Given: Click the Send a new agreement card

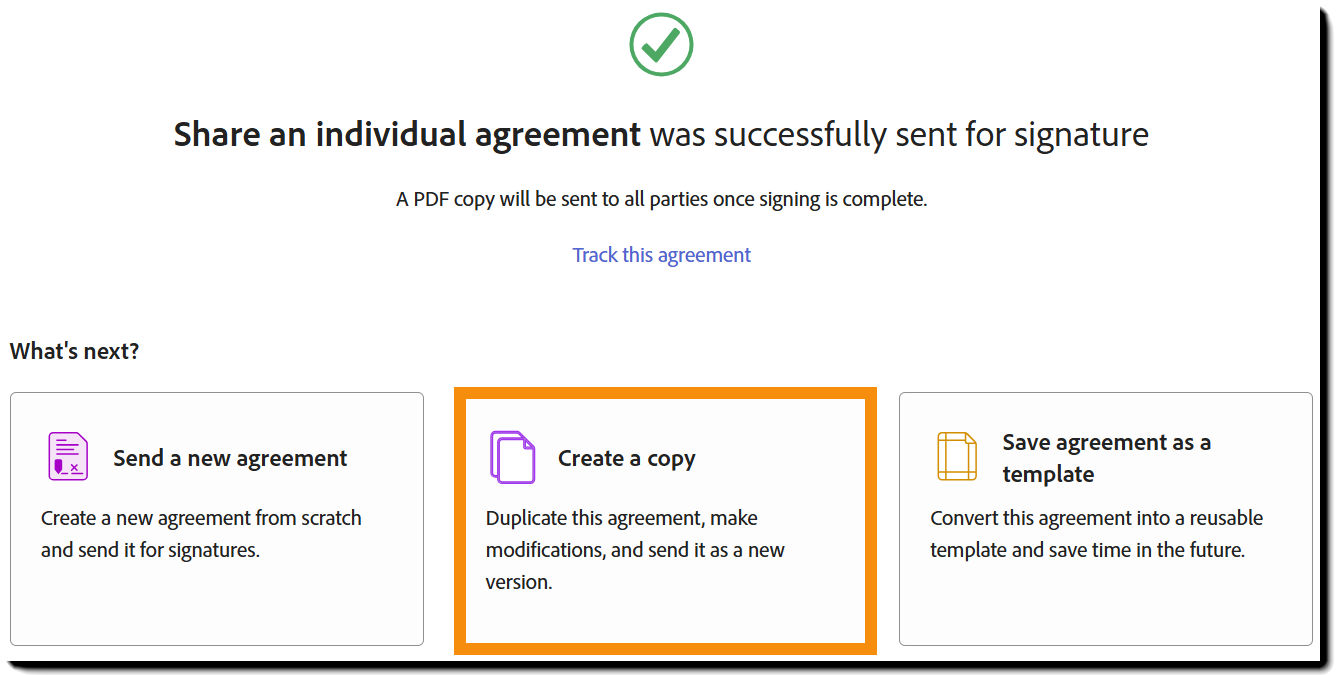Looking at the screenshot, I should [x=216, y=517].
